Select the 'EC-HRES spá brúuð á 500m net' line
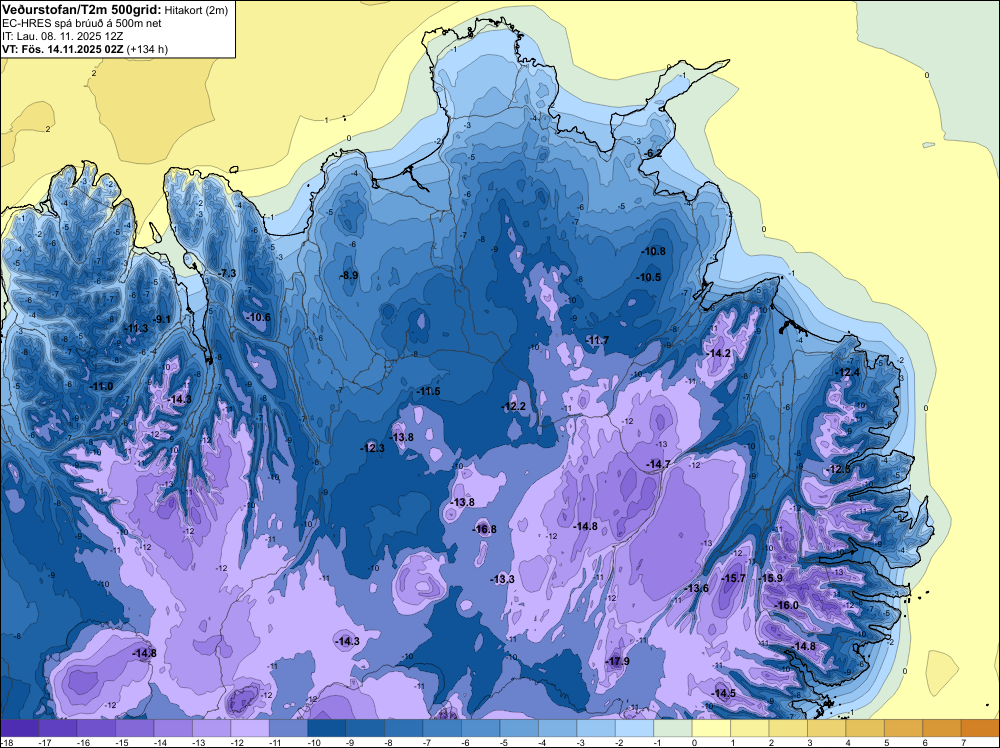This screenshot has width=1000, height=748. [81, 23]
